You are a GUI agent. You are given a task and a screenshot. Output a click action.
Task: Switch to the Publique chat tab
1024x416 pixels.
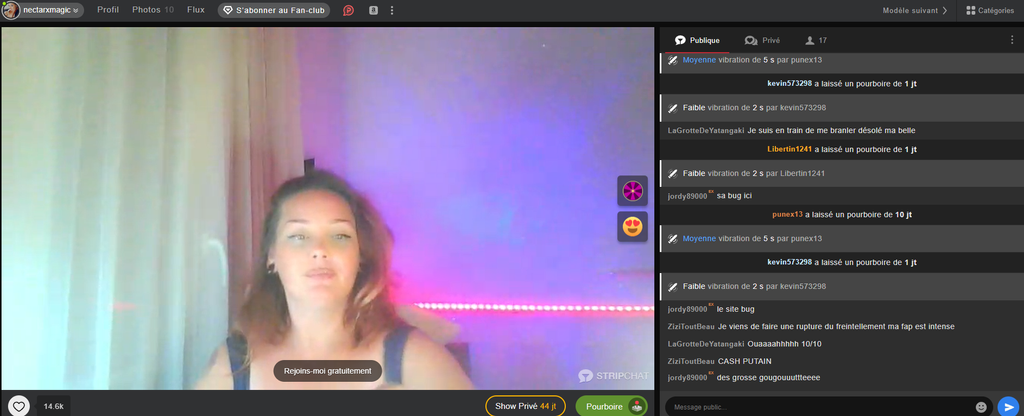(697, 40)
